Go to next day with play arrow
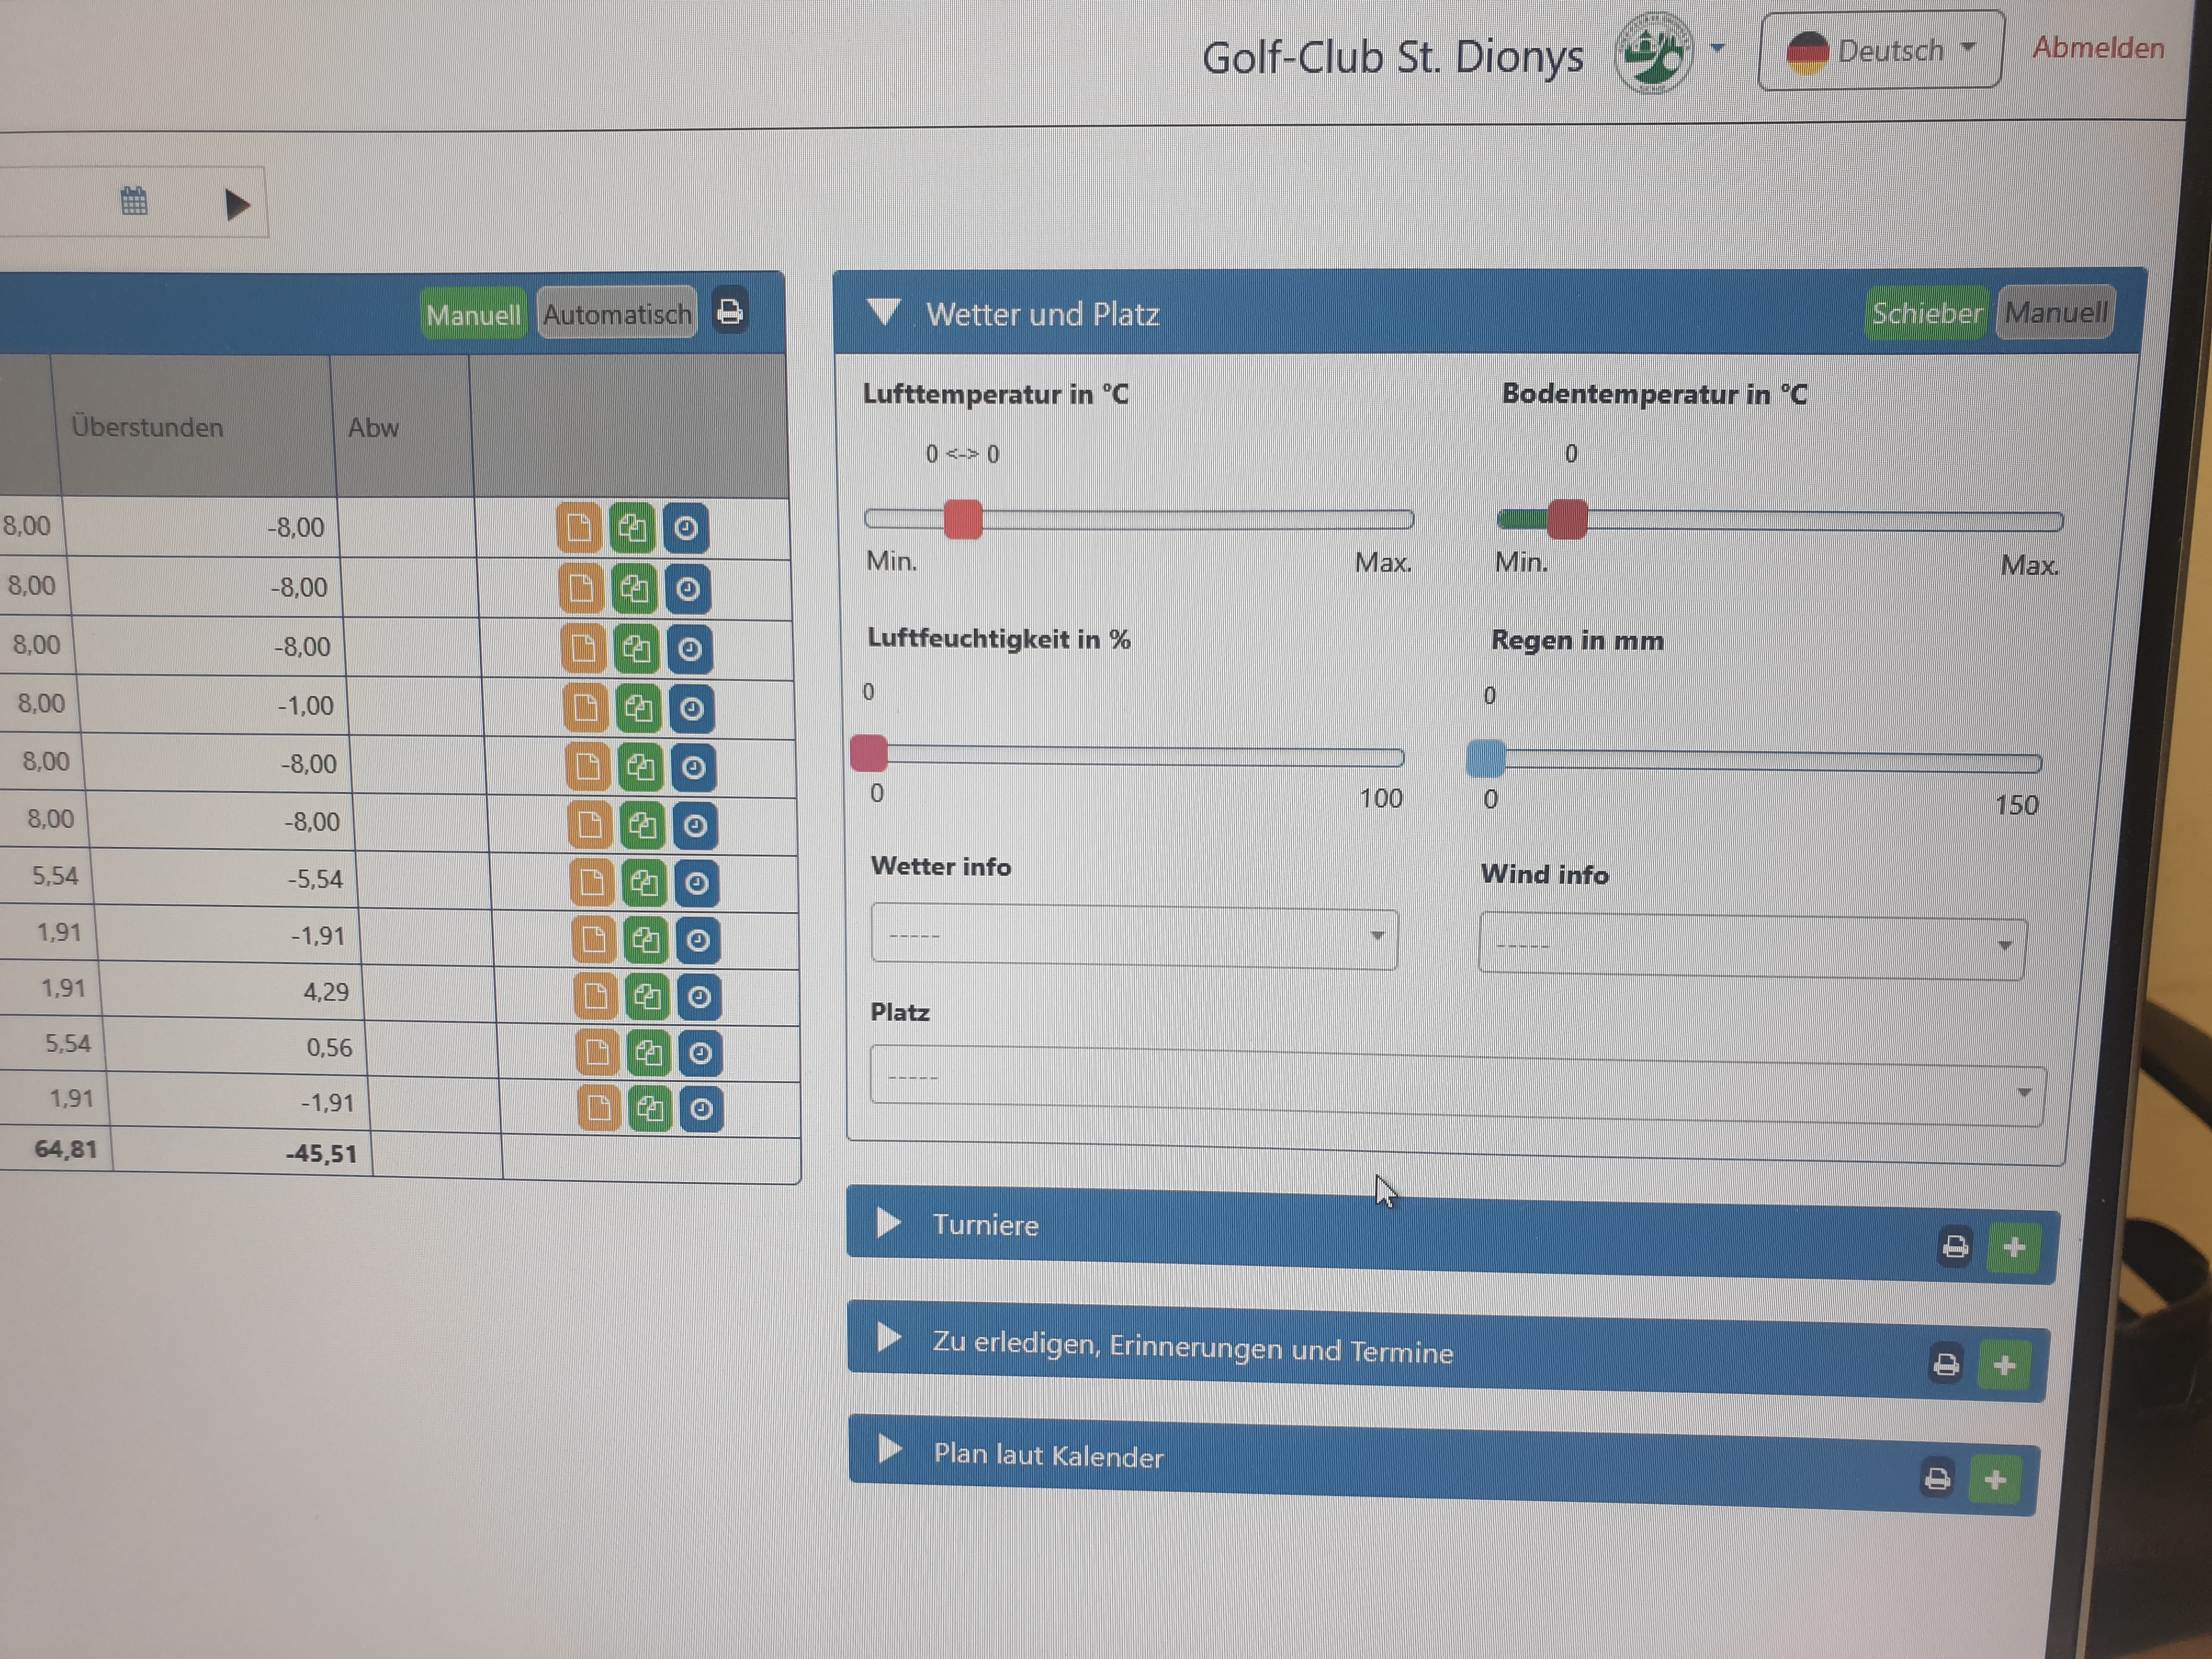 [237, 205]
